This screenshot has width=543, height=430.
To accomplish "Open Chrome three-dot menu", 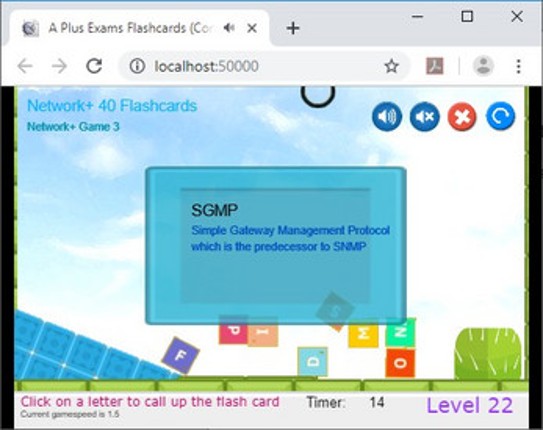I will (518, 66).
